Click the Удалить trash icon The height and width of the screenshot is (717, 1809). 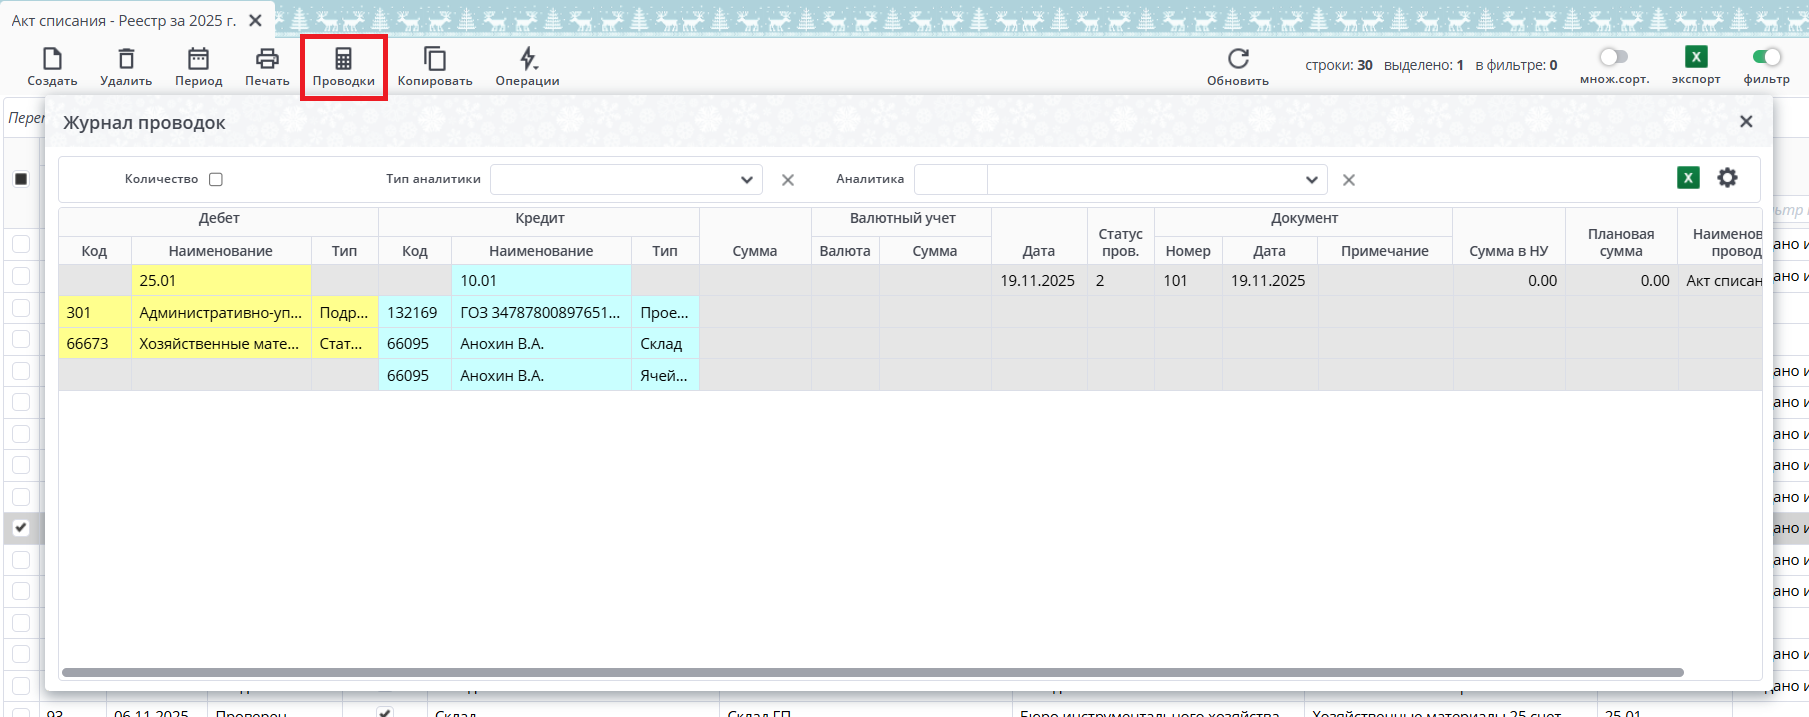point(126,59)
